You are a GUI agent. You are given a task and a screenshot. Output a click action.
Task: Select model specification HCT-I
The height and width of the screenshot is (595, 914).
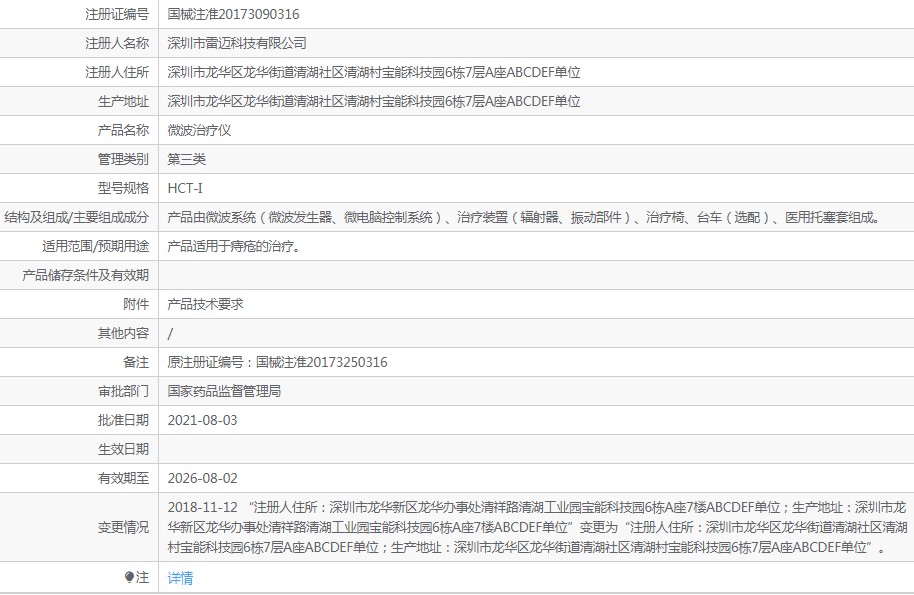pyautogui.click(x=185, y=188)
